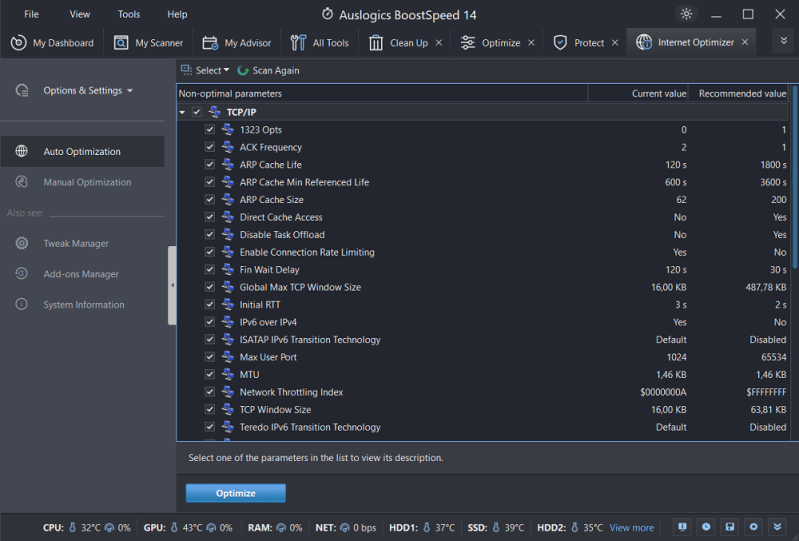Click the status bar clock icon

[706, 527]
